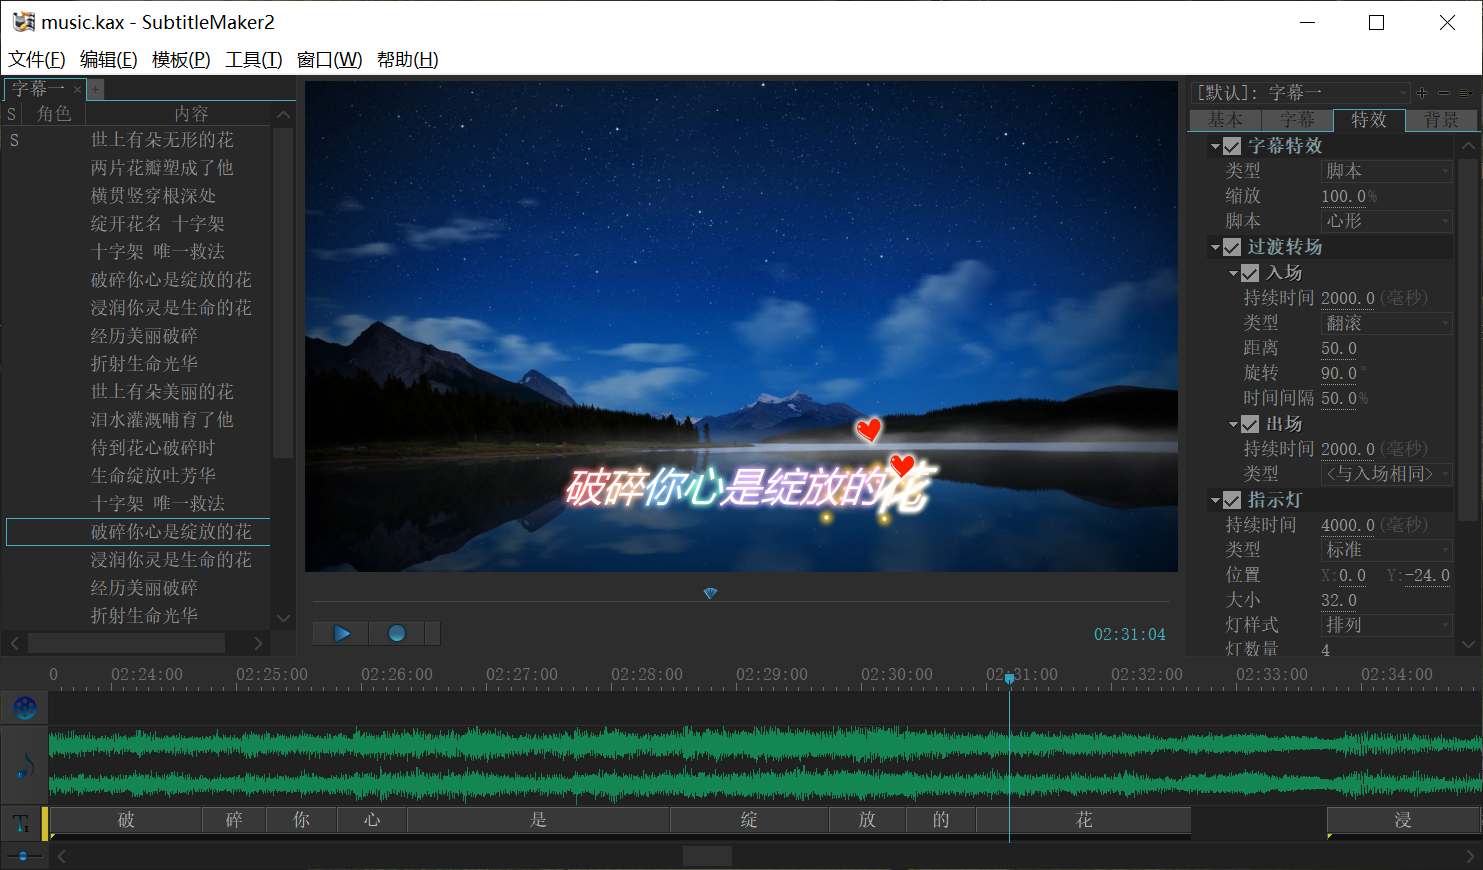The width and height of the screenshot is (1483, 870).
Task: Click the subtitle text track T icon
Action: click(21, 824)
